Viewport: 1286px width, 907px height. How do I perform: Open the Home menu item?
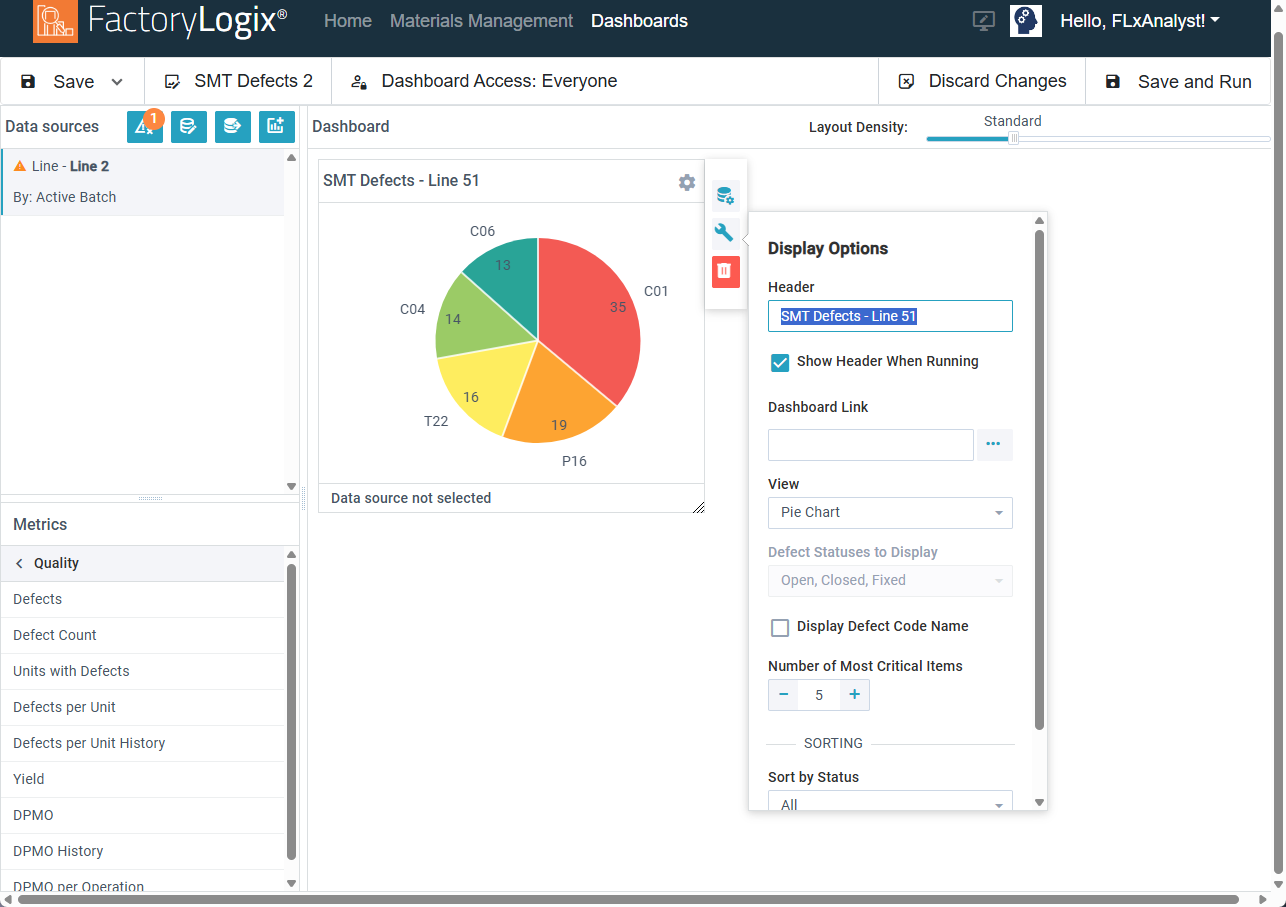coord(348,21)
